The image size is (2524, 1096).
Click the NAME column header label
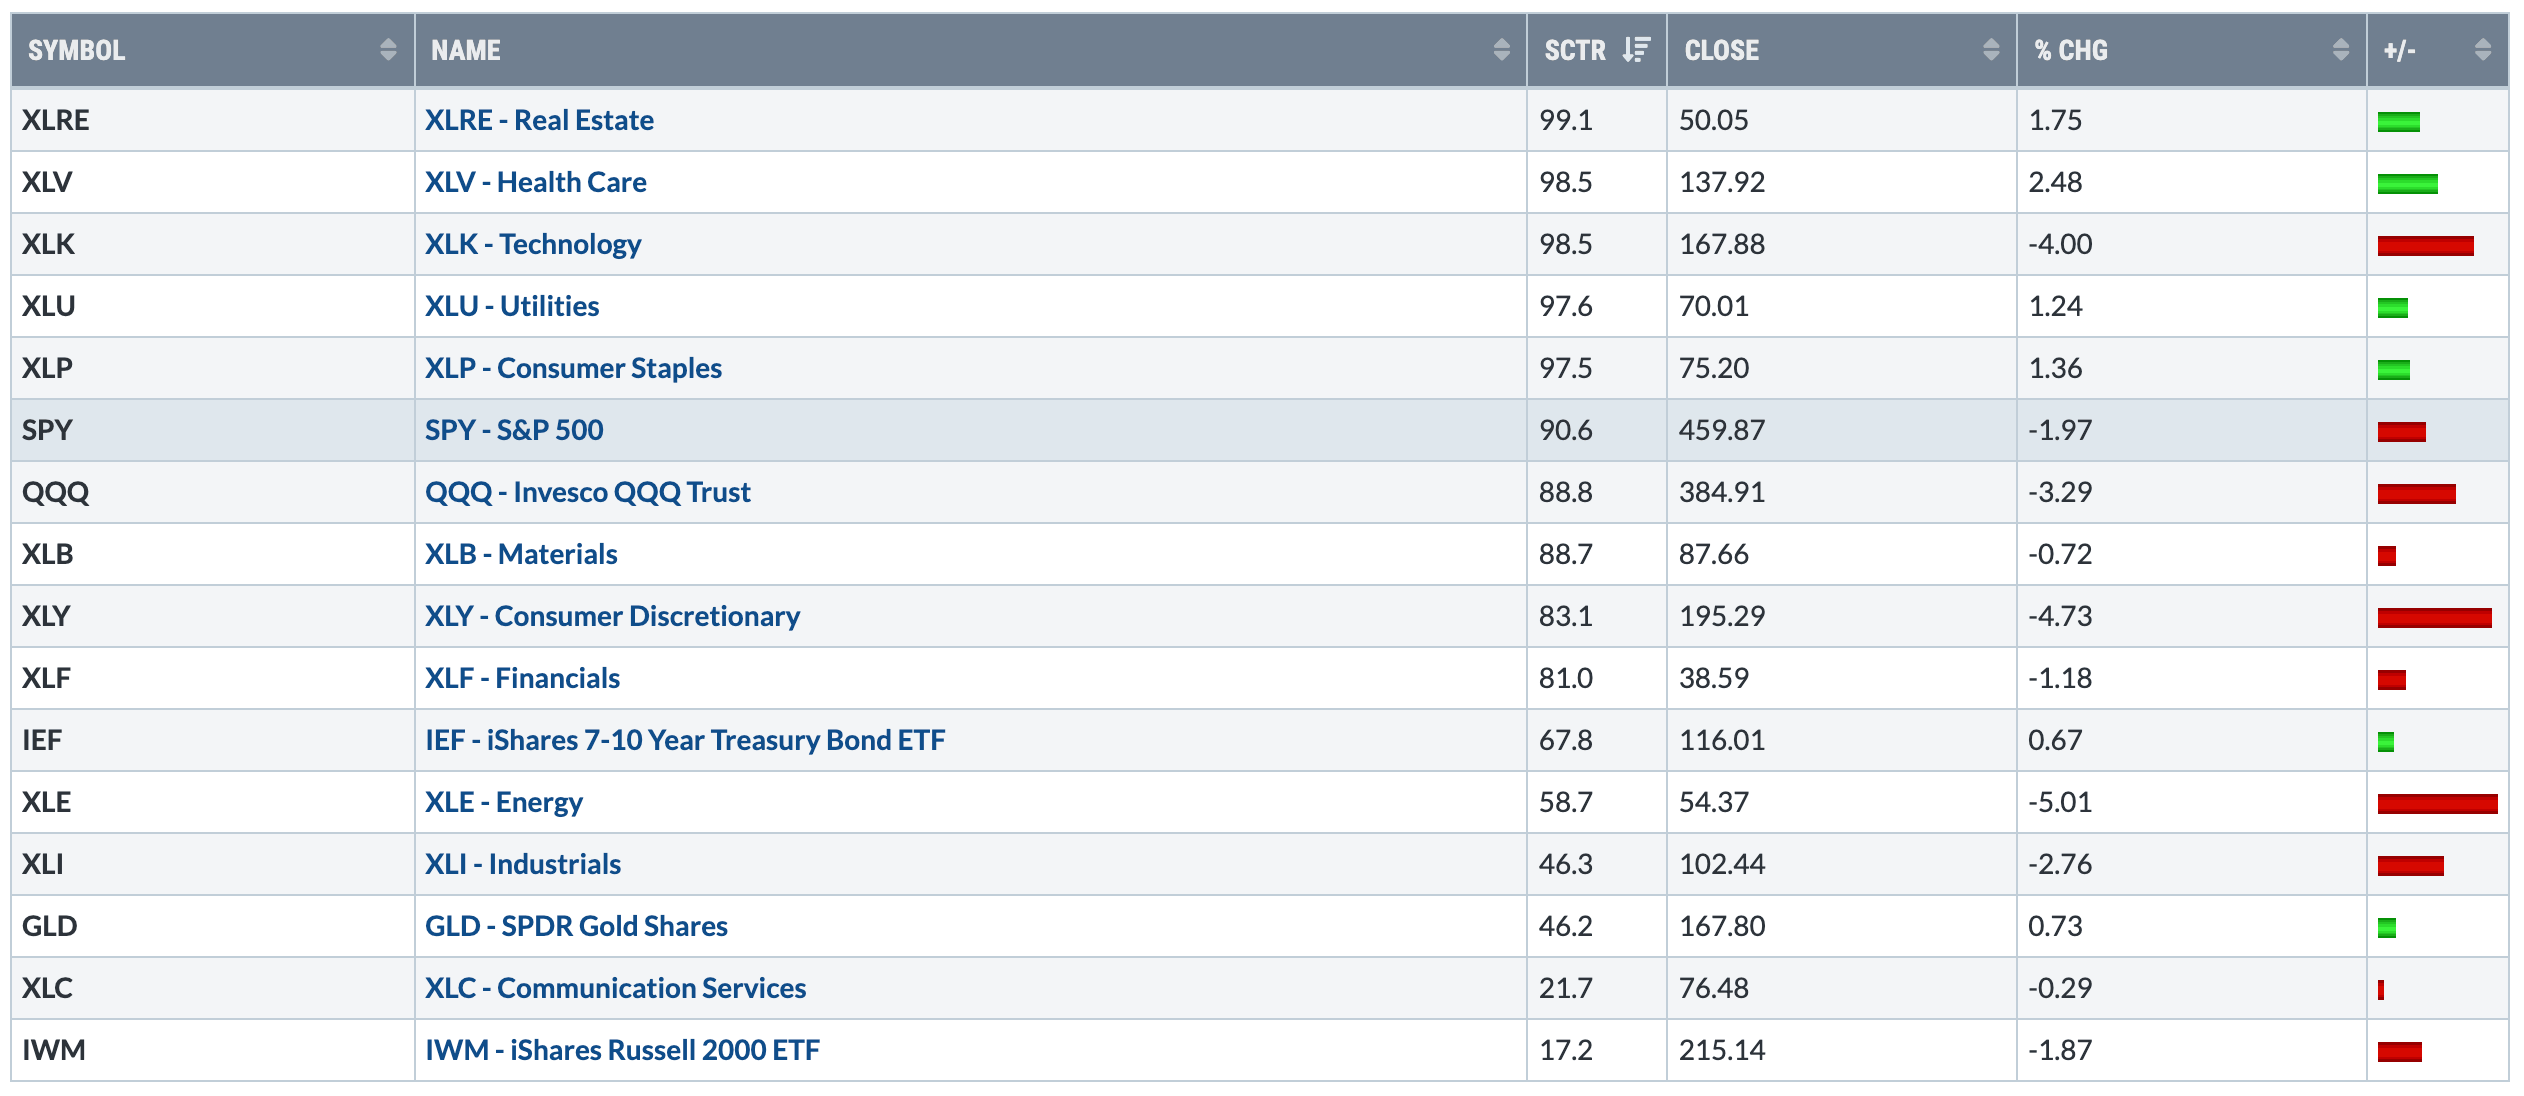tap(466, 50)
